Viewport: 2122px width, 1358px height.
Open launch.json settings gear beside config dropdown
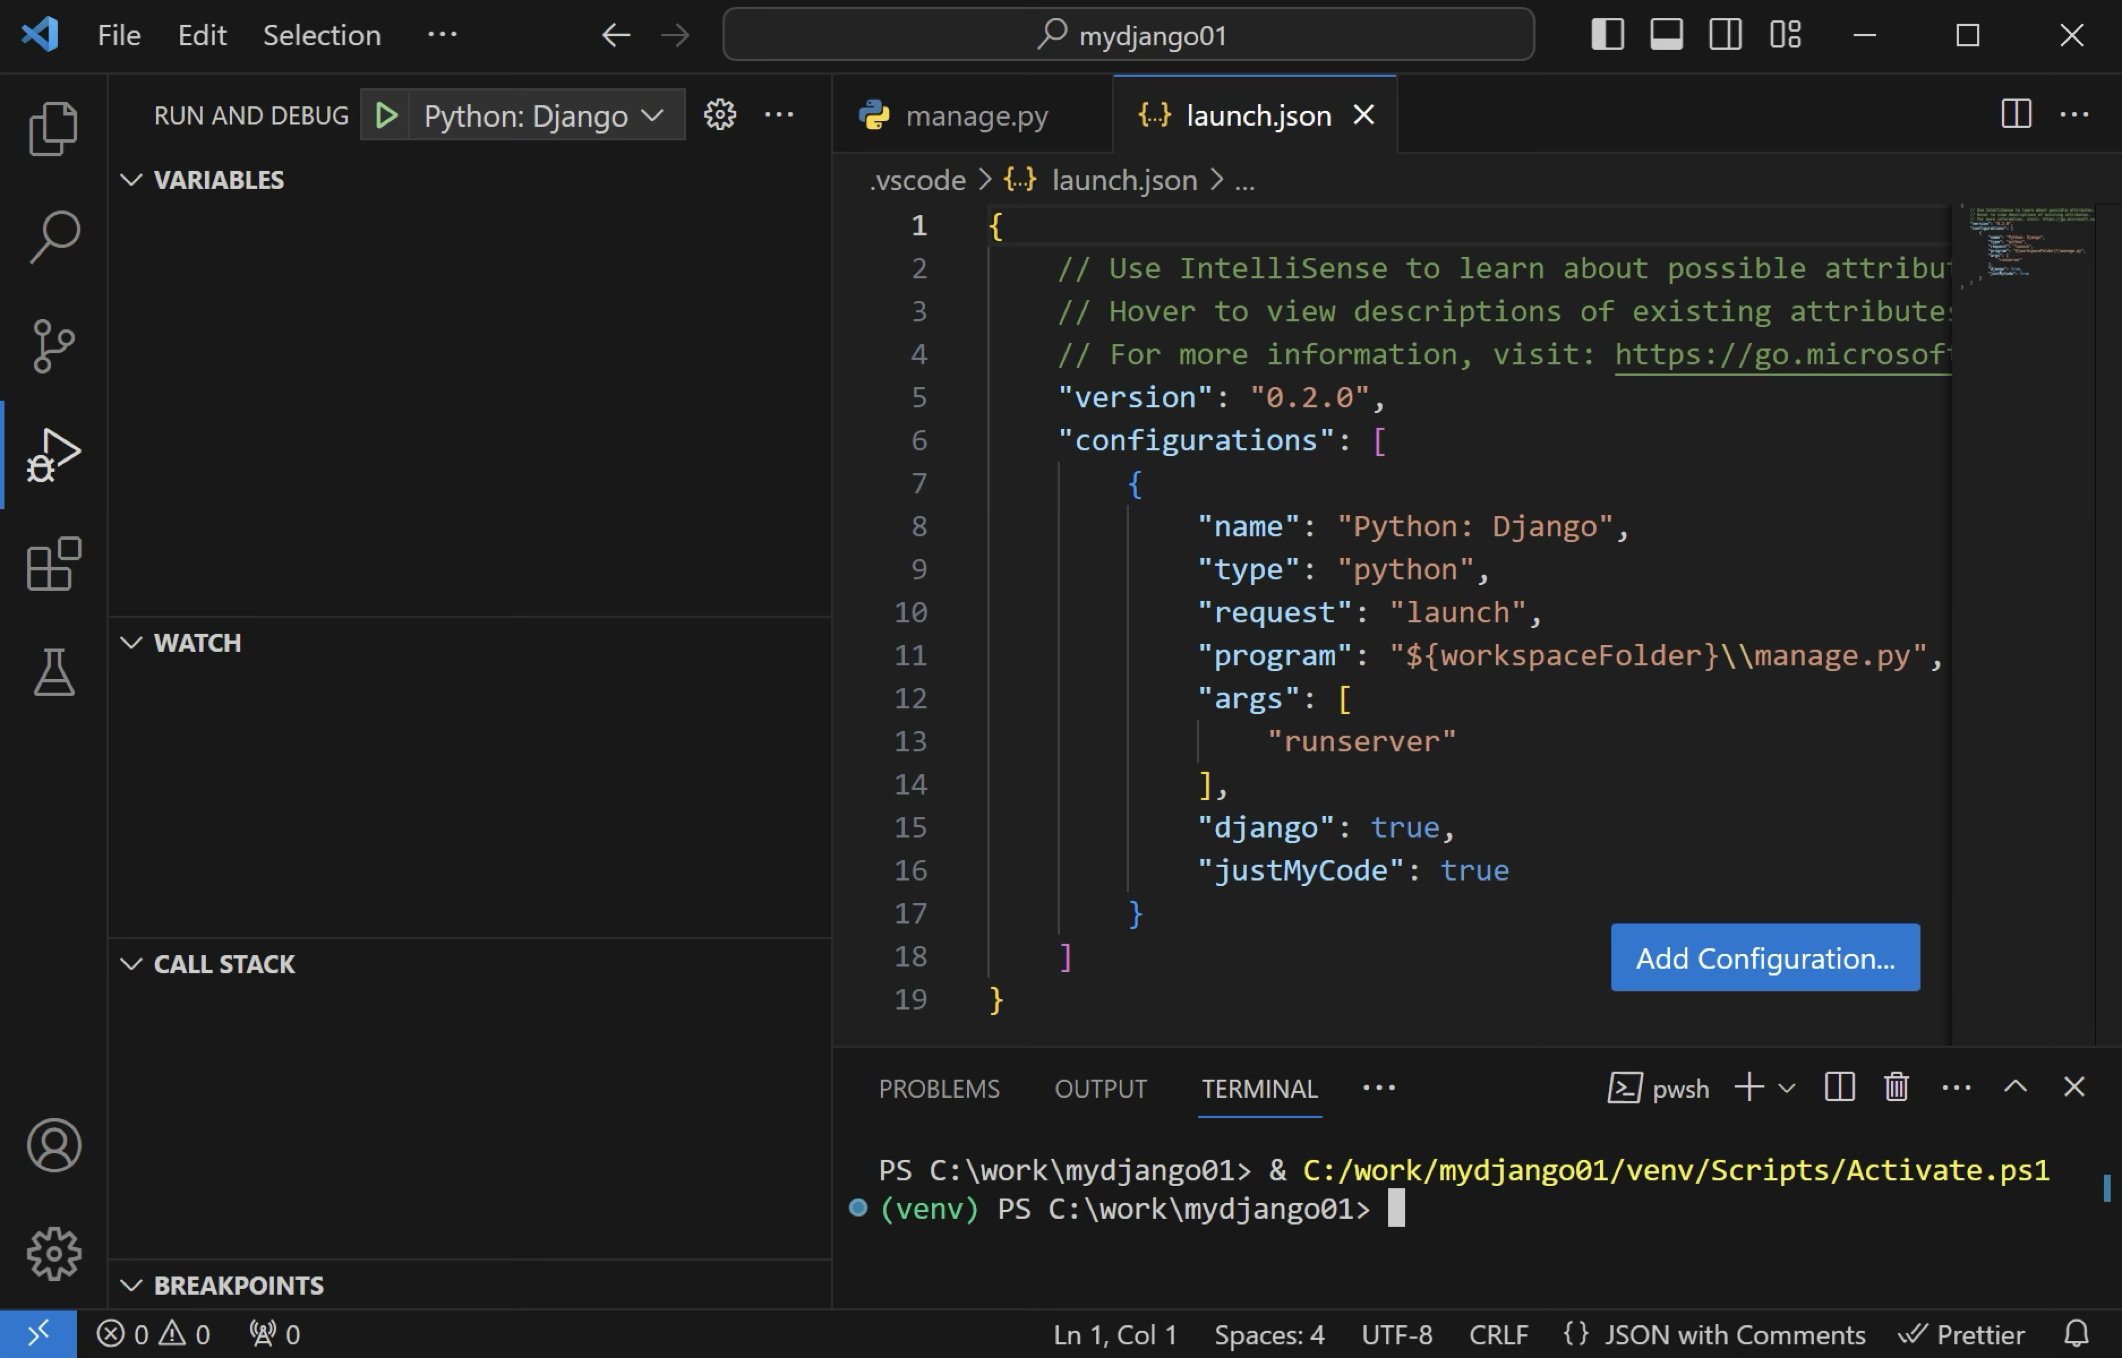click(719, 114)
